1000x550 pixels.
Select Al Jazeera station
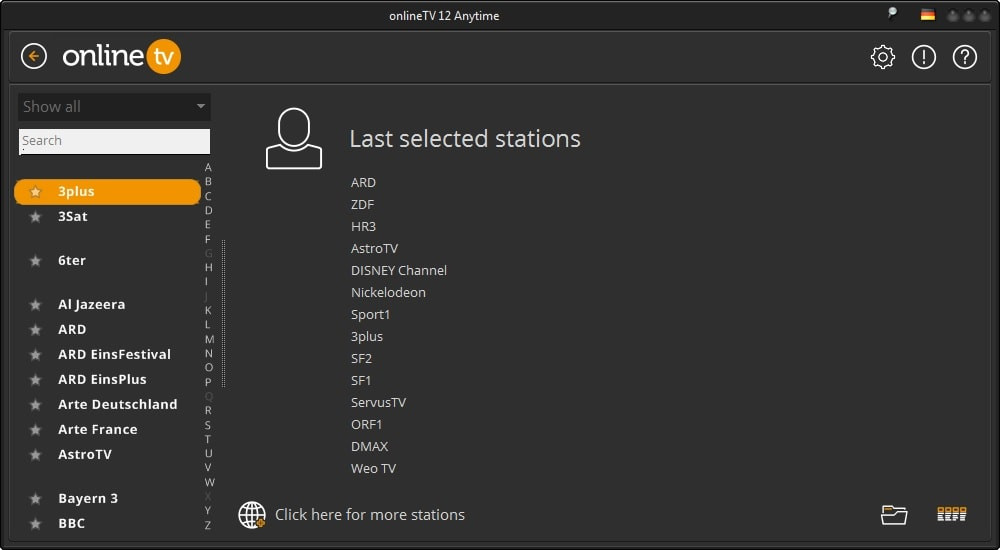pyautogui.click(x=91, y=304)
